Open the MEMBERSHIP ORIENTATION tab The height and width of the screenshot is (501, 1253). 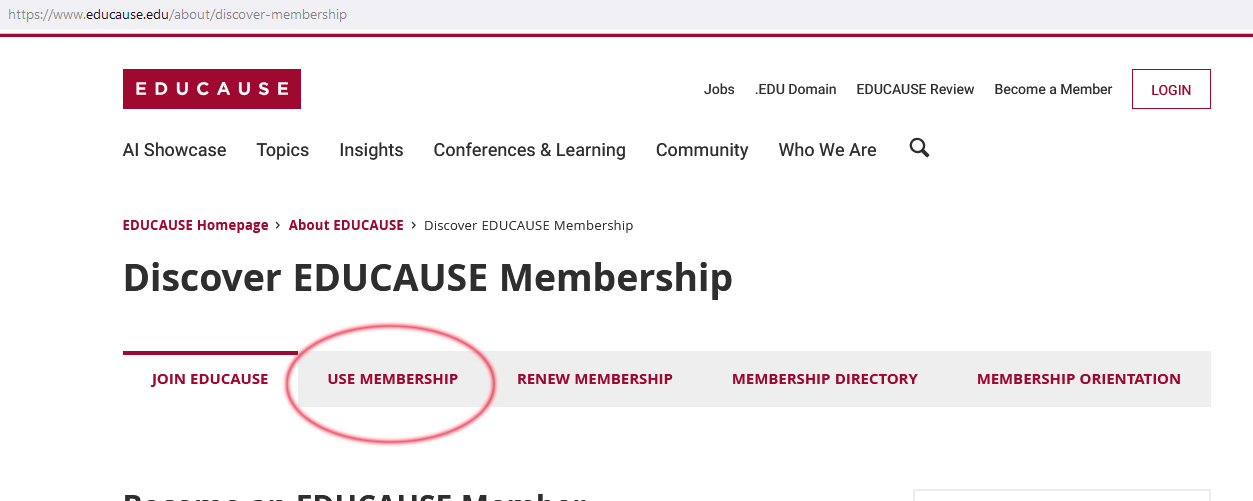(1079, 379)
